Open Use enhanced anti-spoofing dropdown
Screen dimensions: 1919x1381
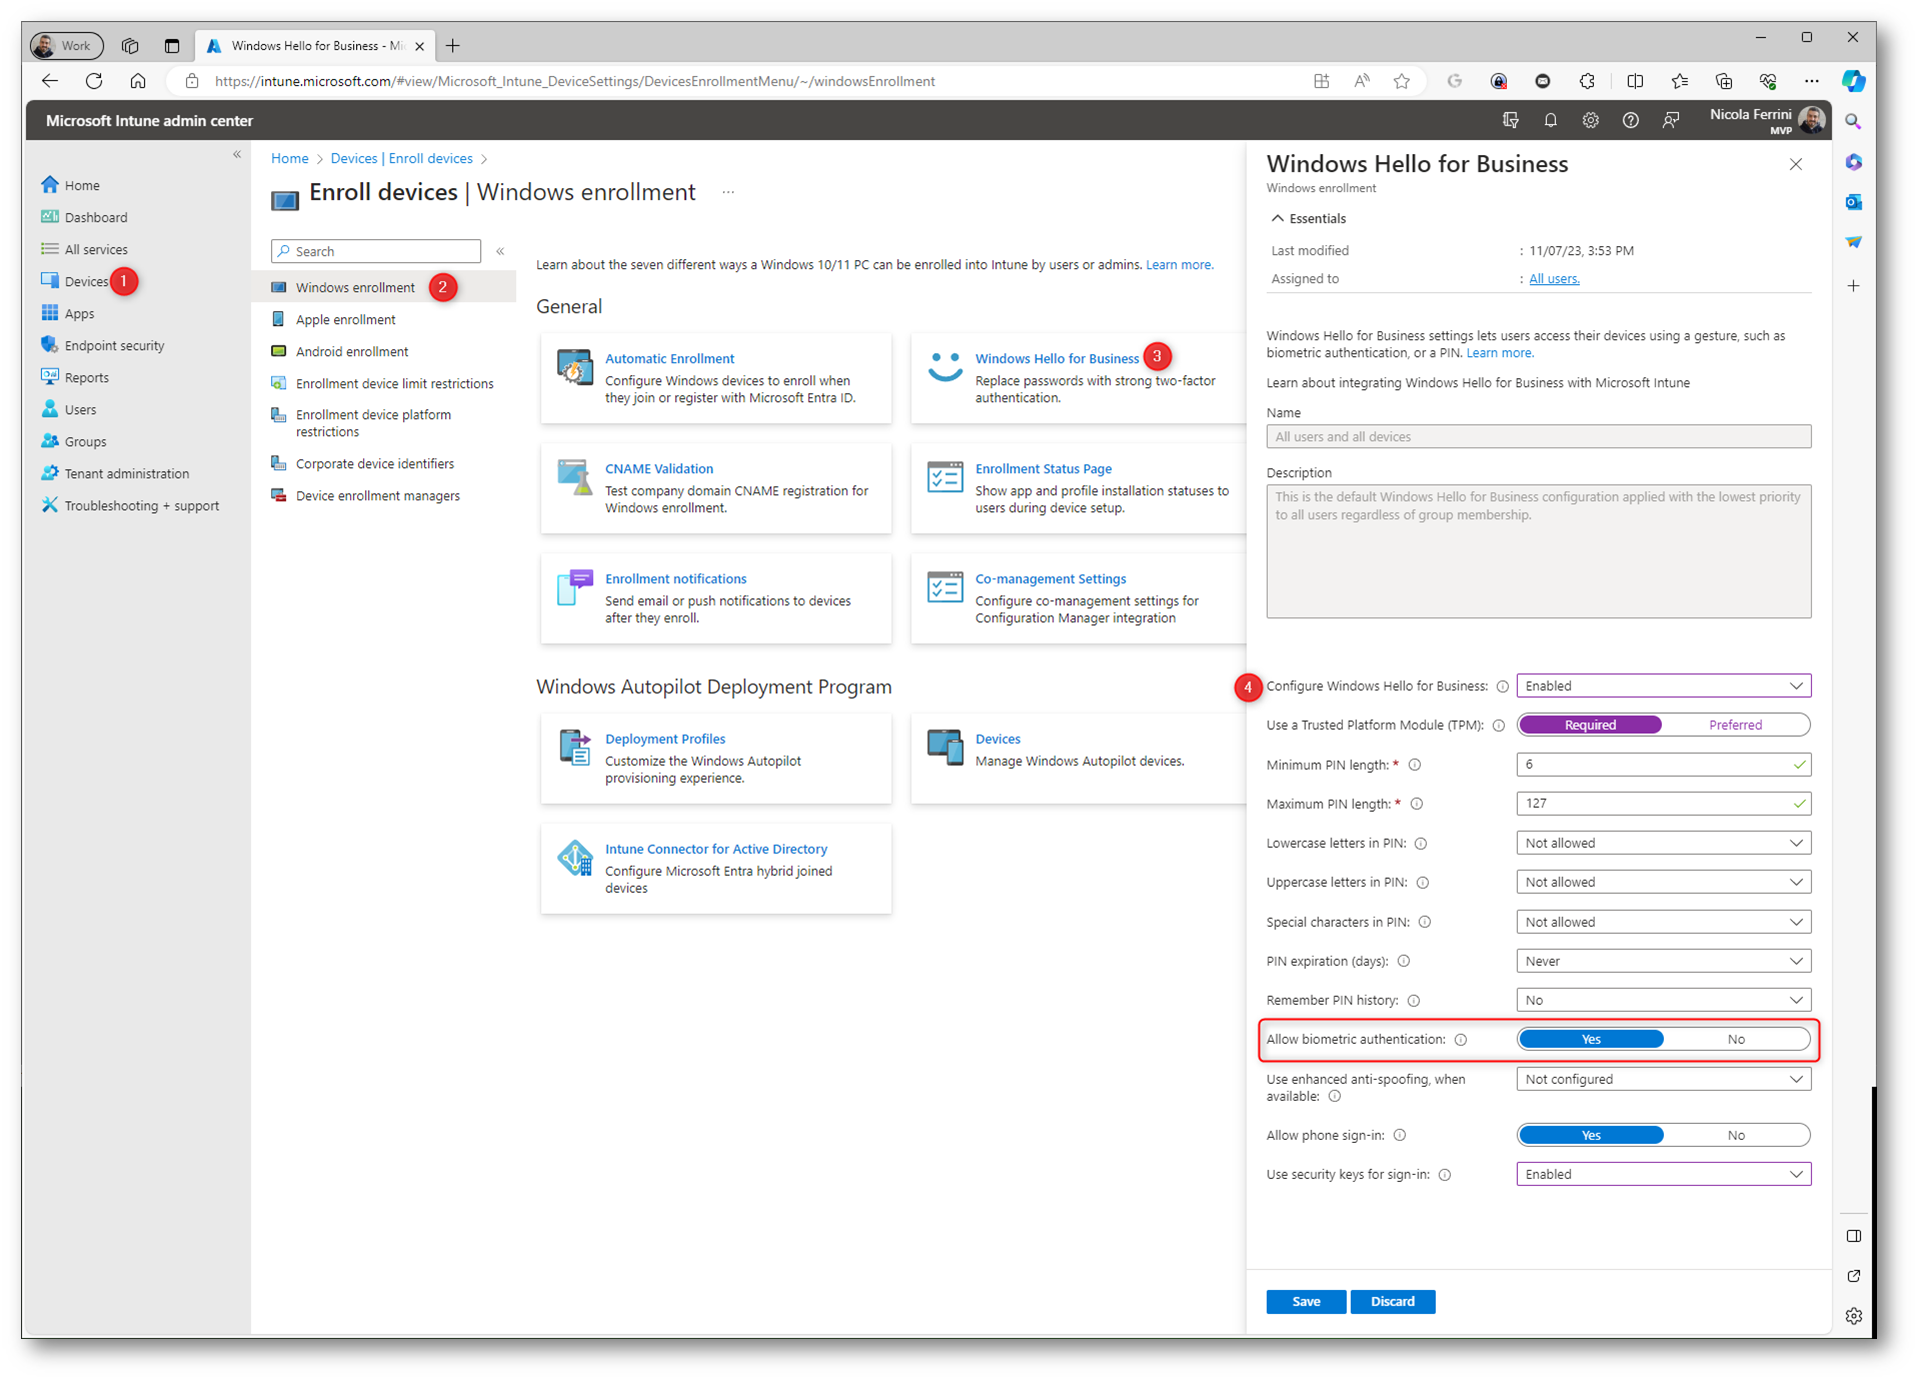[x=1663, y=1079]
